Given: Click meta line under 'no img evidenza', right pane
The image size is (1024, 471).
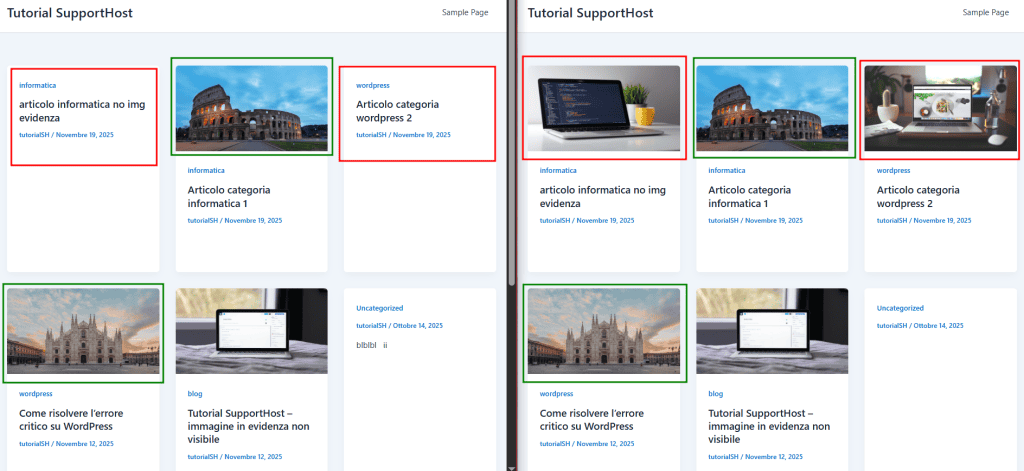Looking at the screenshot, I should [x=586, y=220].
